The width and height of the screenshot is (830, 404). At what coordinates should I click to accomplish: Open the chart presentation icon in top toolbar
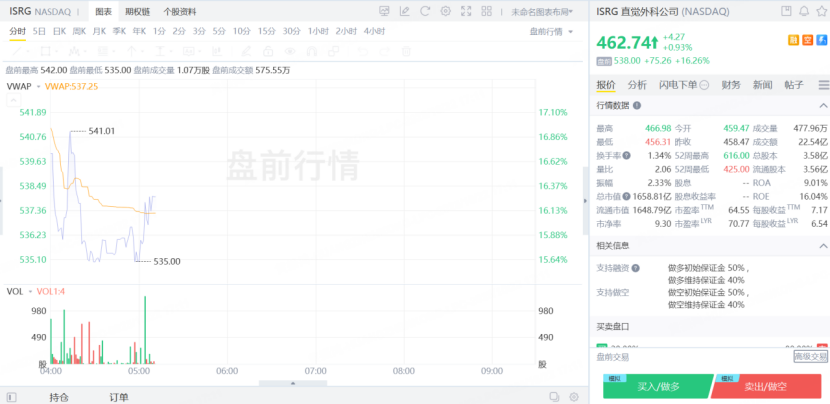point(385,11)
